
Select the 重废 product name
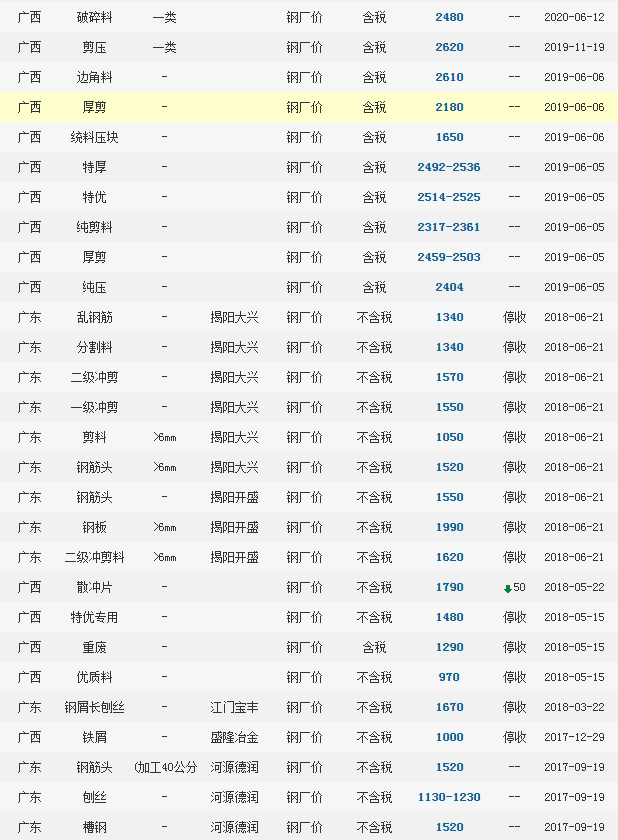tap(94, 647)
